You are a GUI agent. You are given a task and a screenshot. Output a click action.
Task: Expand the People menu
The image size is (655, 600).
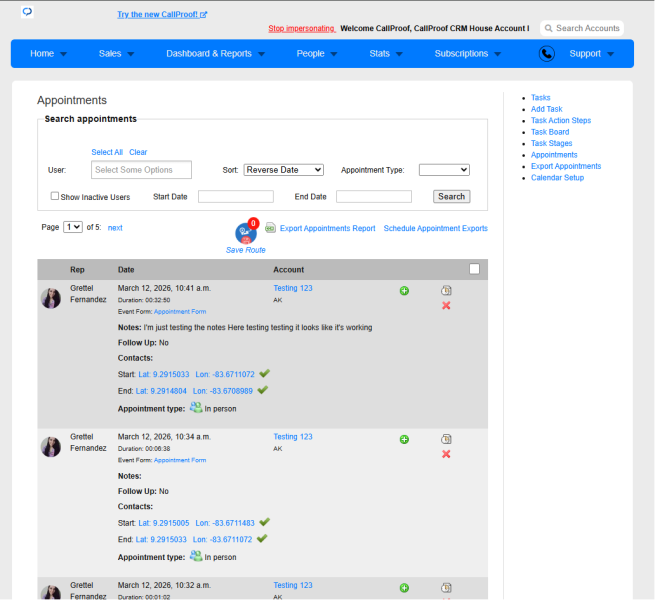(317, 53)
